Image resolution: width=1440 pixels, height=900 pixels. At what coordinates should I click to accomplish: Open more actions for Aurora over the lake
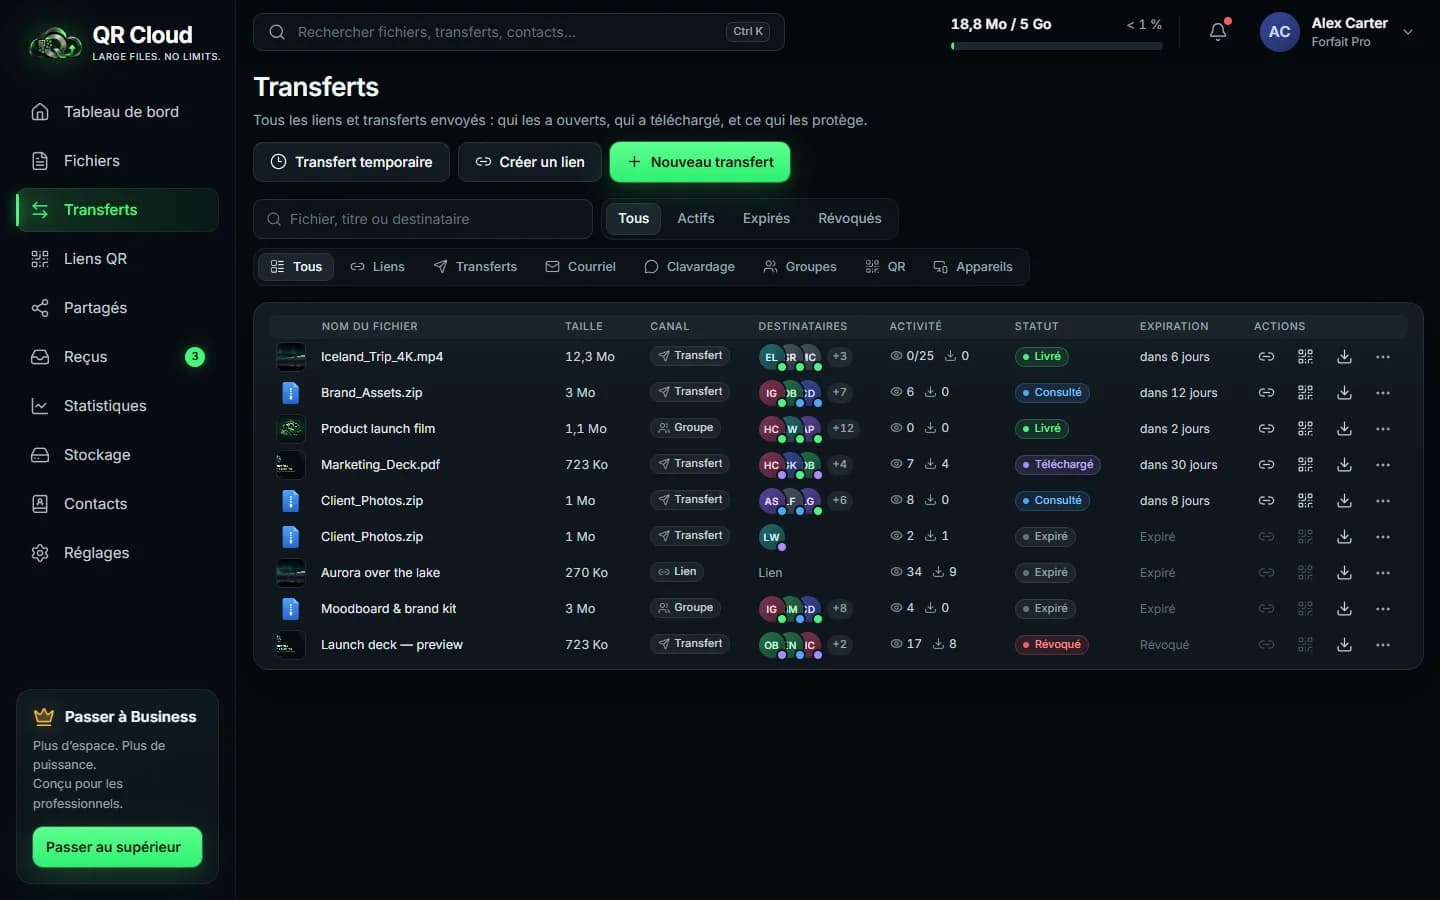point(1383,573)
